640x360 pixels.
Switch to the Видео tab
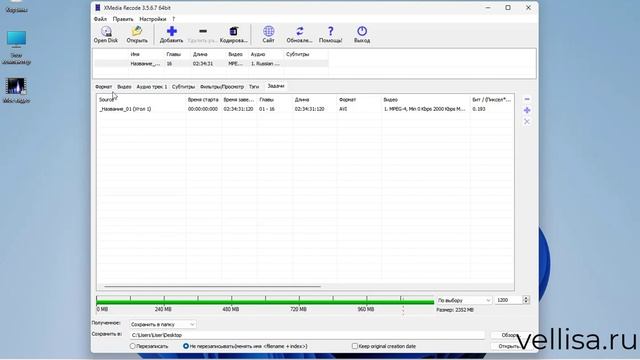[x=124, y=87]
